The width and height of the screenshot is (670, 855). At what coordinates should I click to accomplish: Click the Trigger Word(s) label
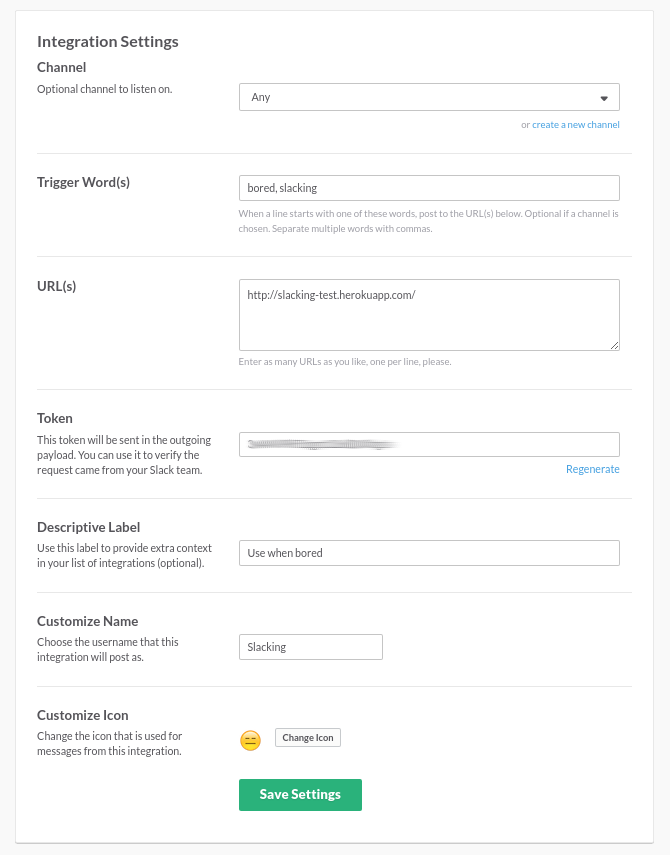click(x=83, y=182)
